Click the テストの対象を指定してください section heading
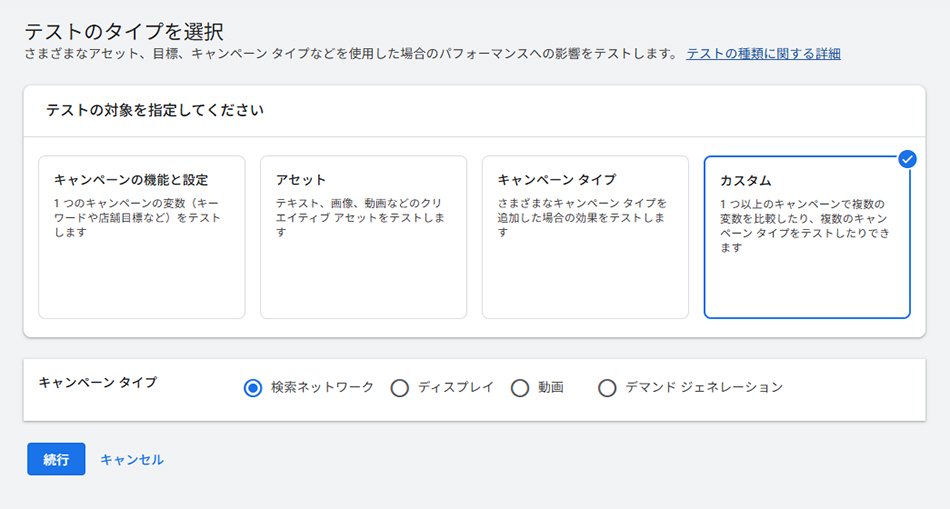 [x=155, y=111]
